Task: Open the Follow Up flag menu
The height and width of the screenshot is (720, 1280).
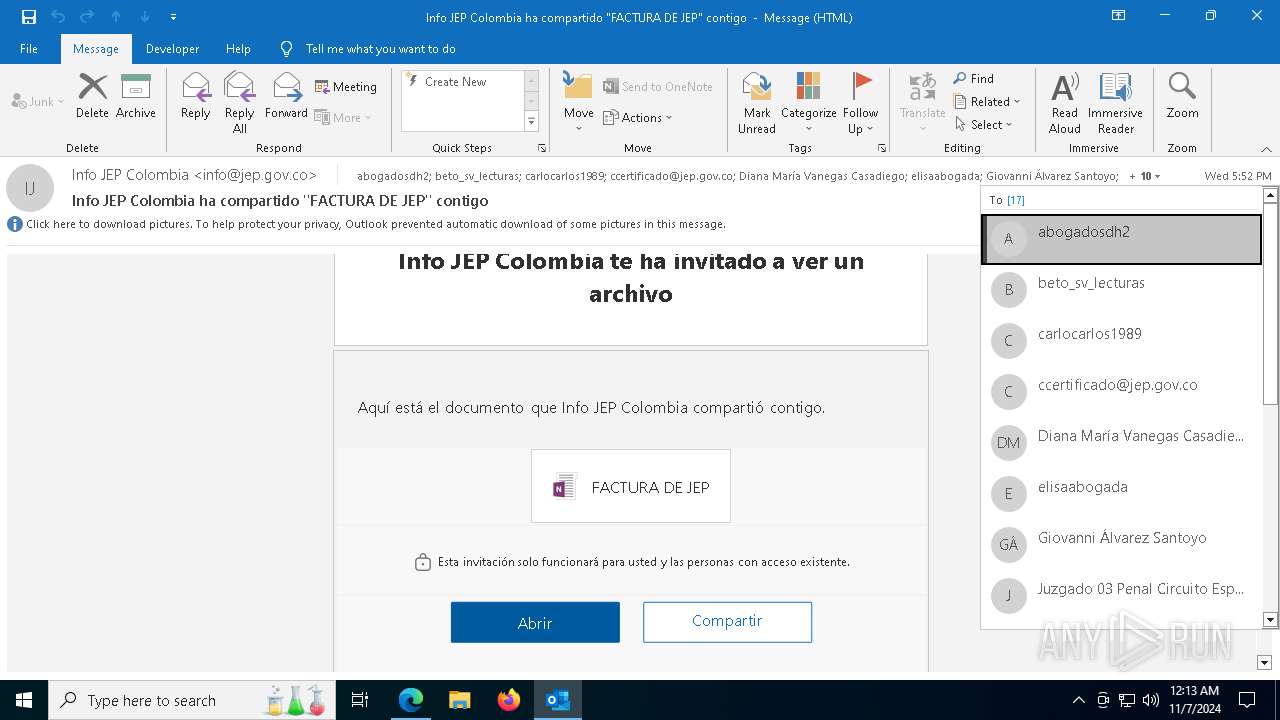Action: [860, 103]
